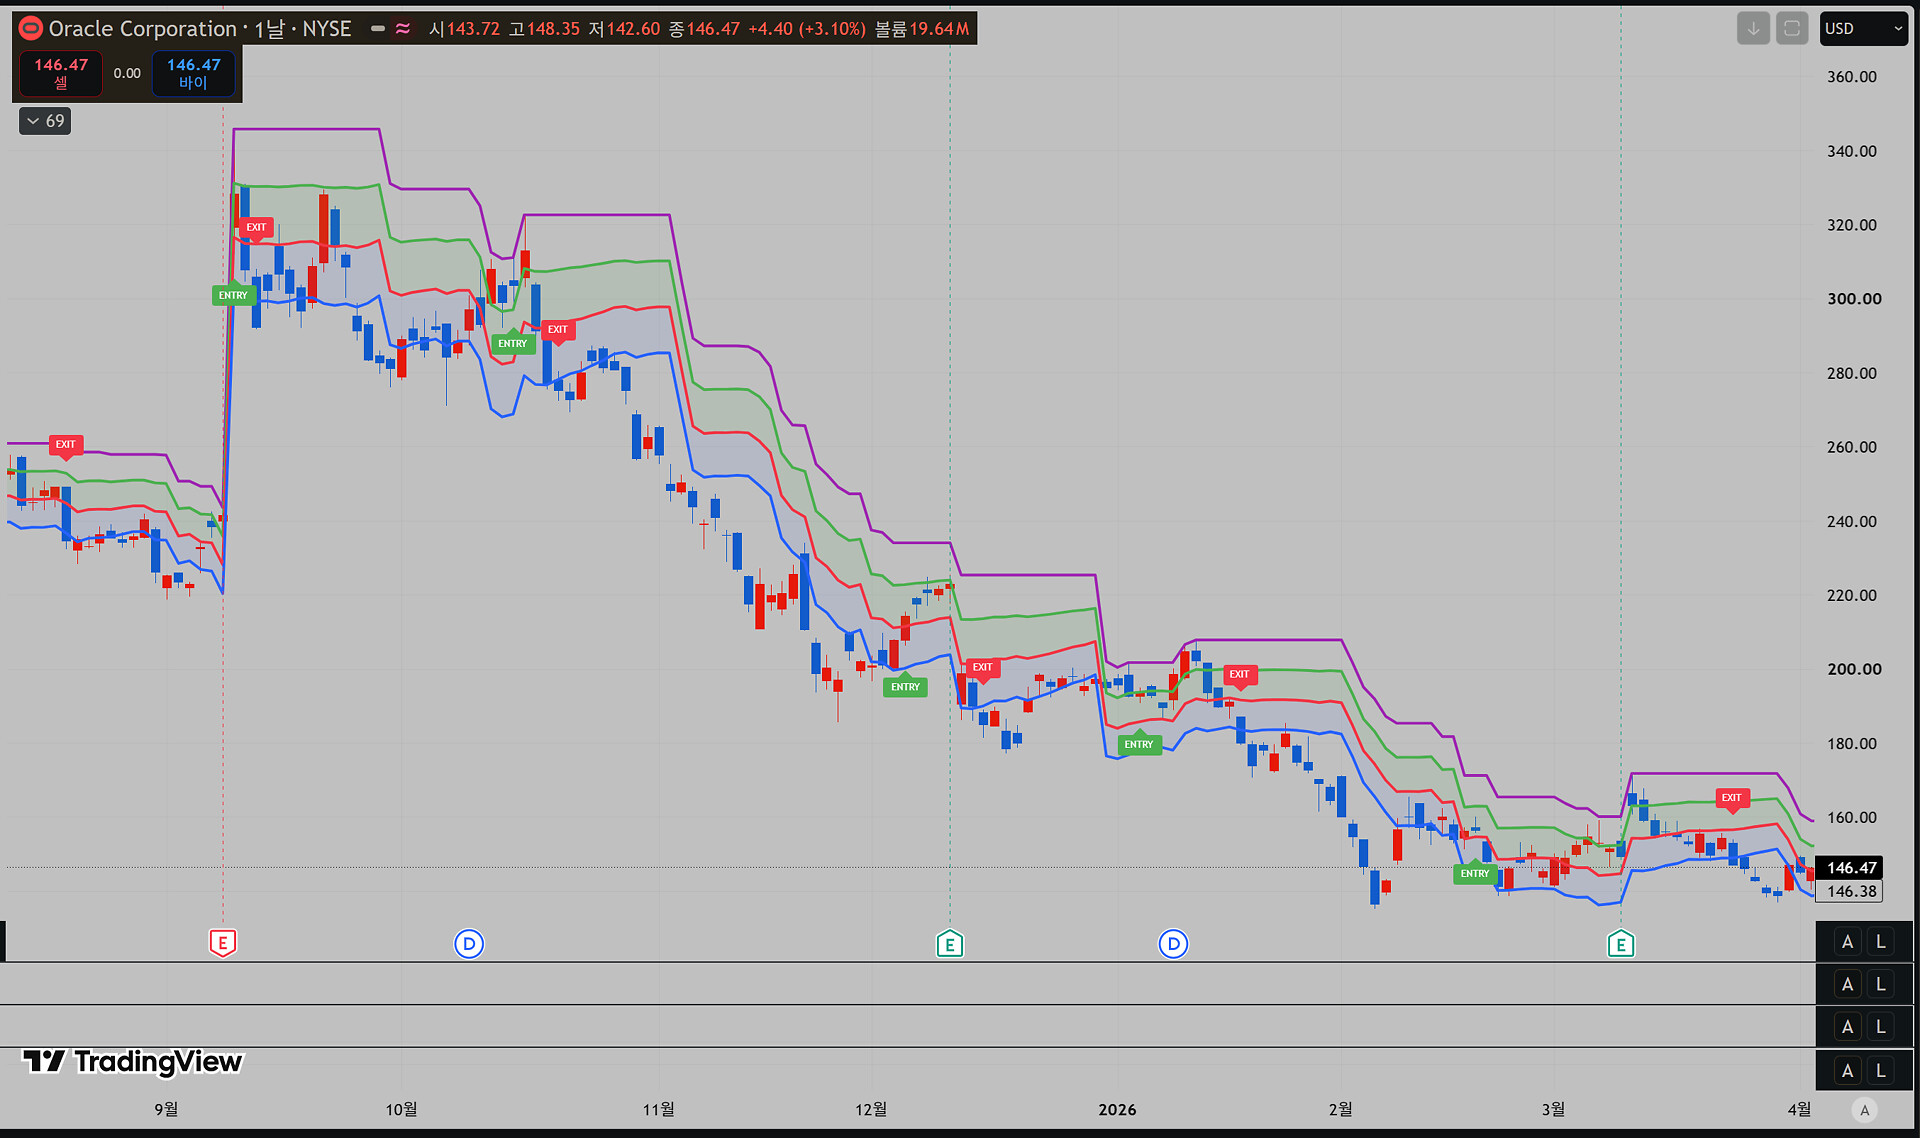Click the 시143.72 open value in the legend
This screenshot has height=1138, width=1920.
point(464,29)
